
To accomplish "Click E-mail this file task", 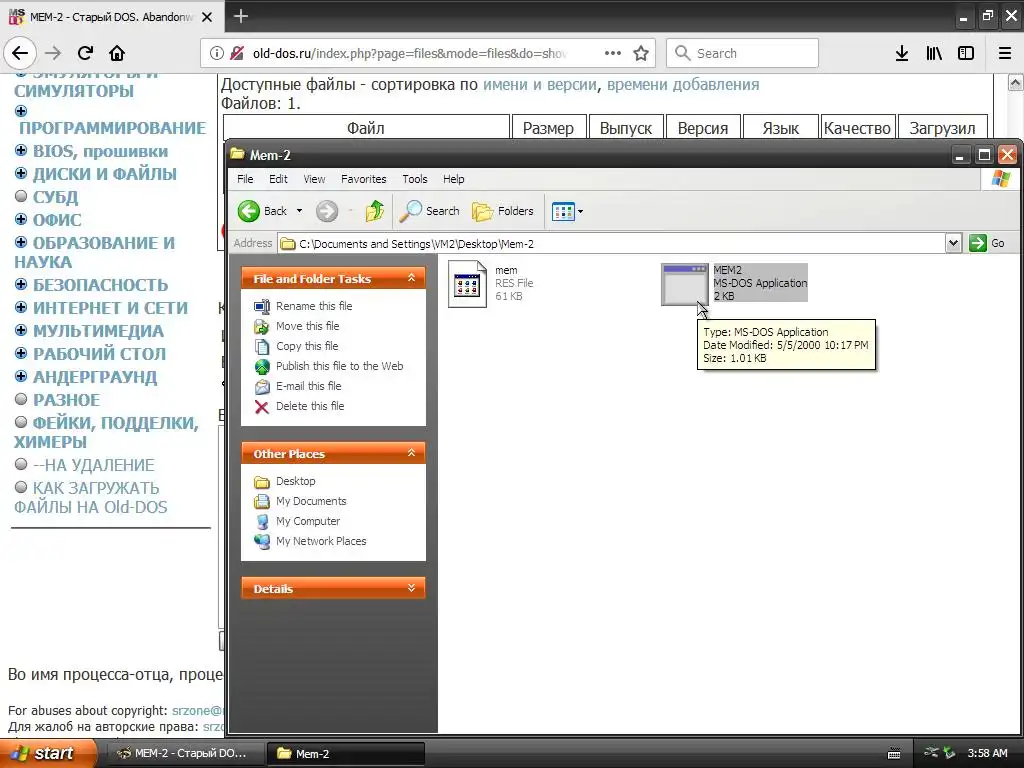I will (308, 386).
